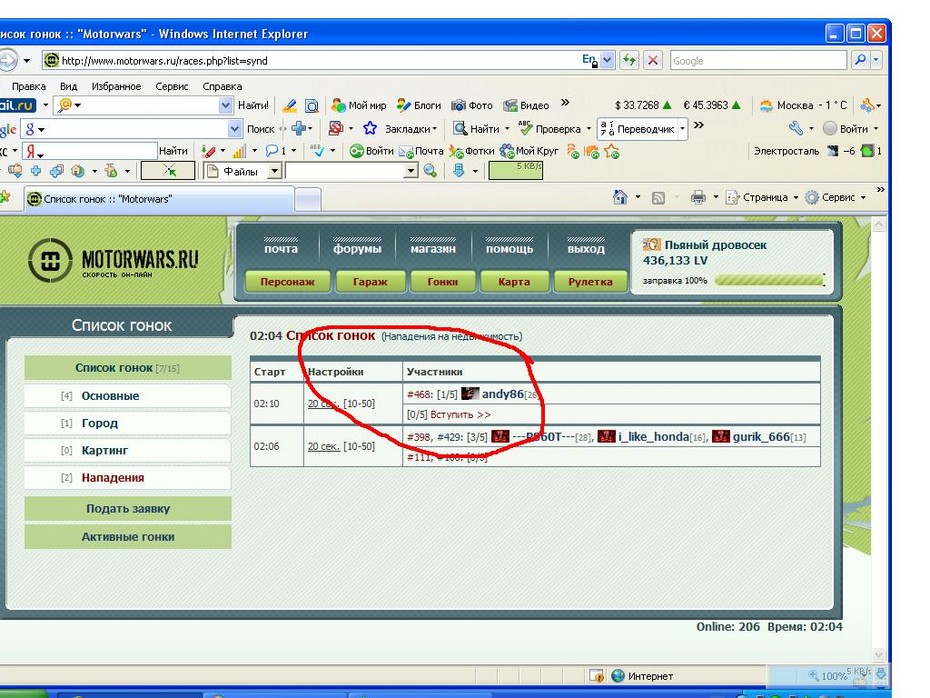Expand the Переводчик dropdown
The height and width of the screenshot is (698, 930).
[683, 129]
